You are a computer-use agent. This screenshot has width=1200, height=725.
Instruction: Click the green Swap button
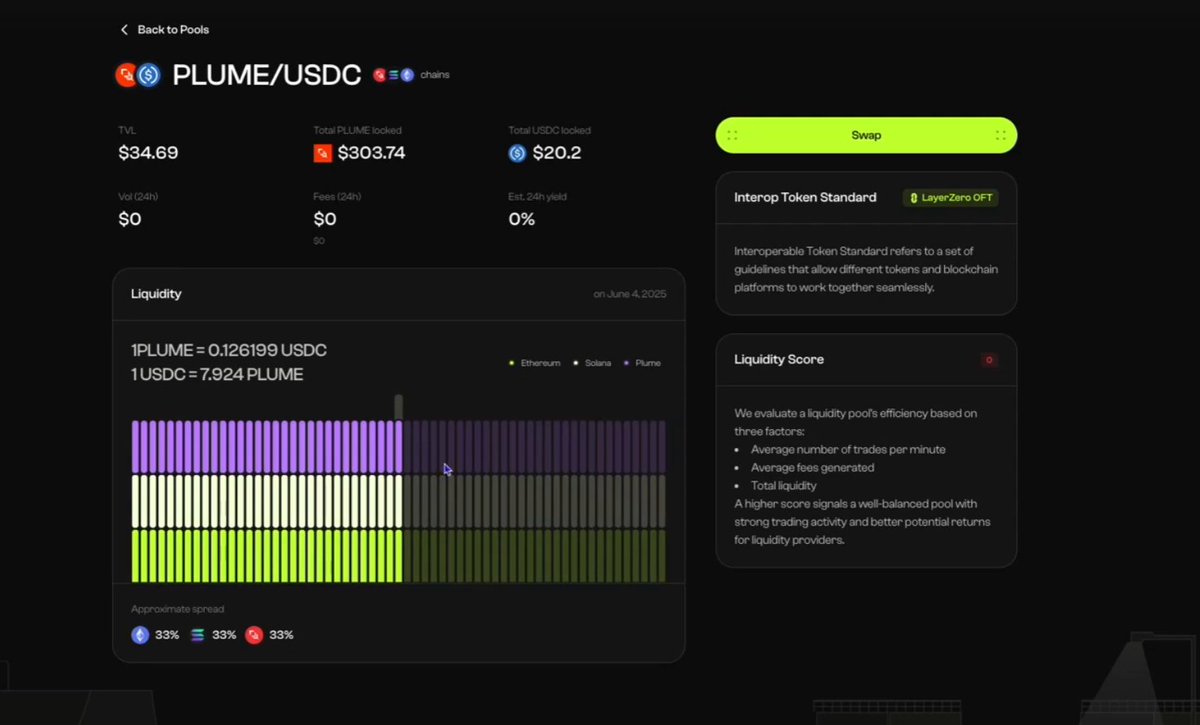point(866,135)
